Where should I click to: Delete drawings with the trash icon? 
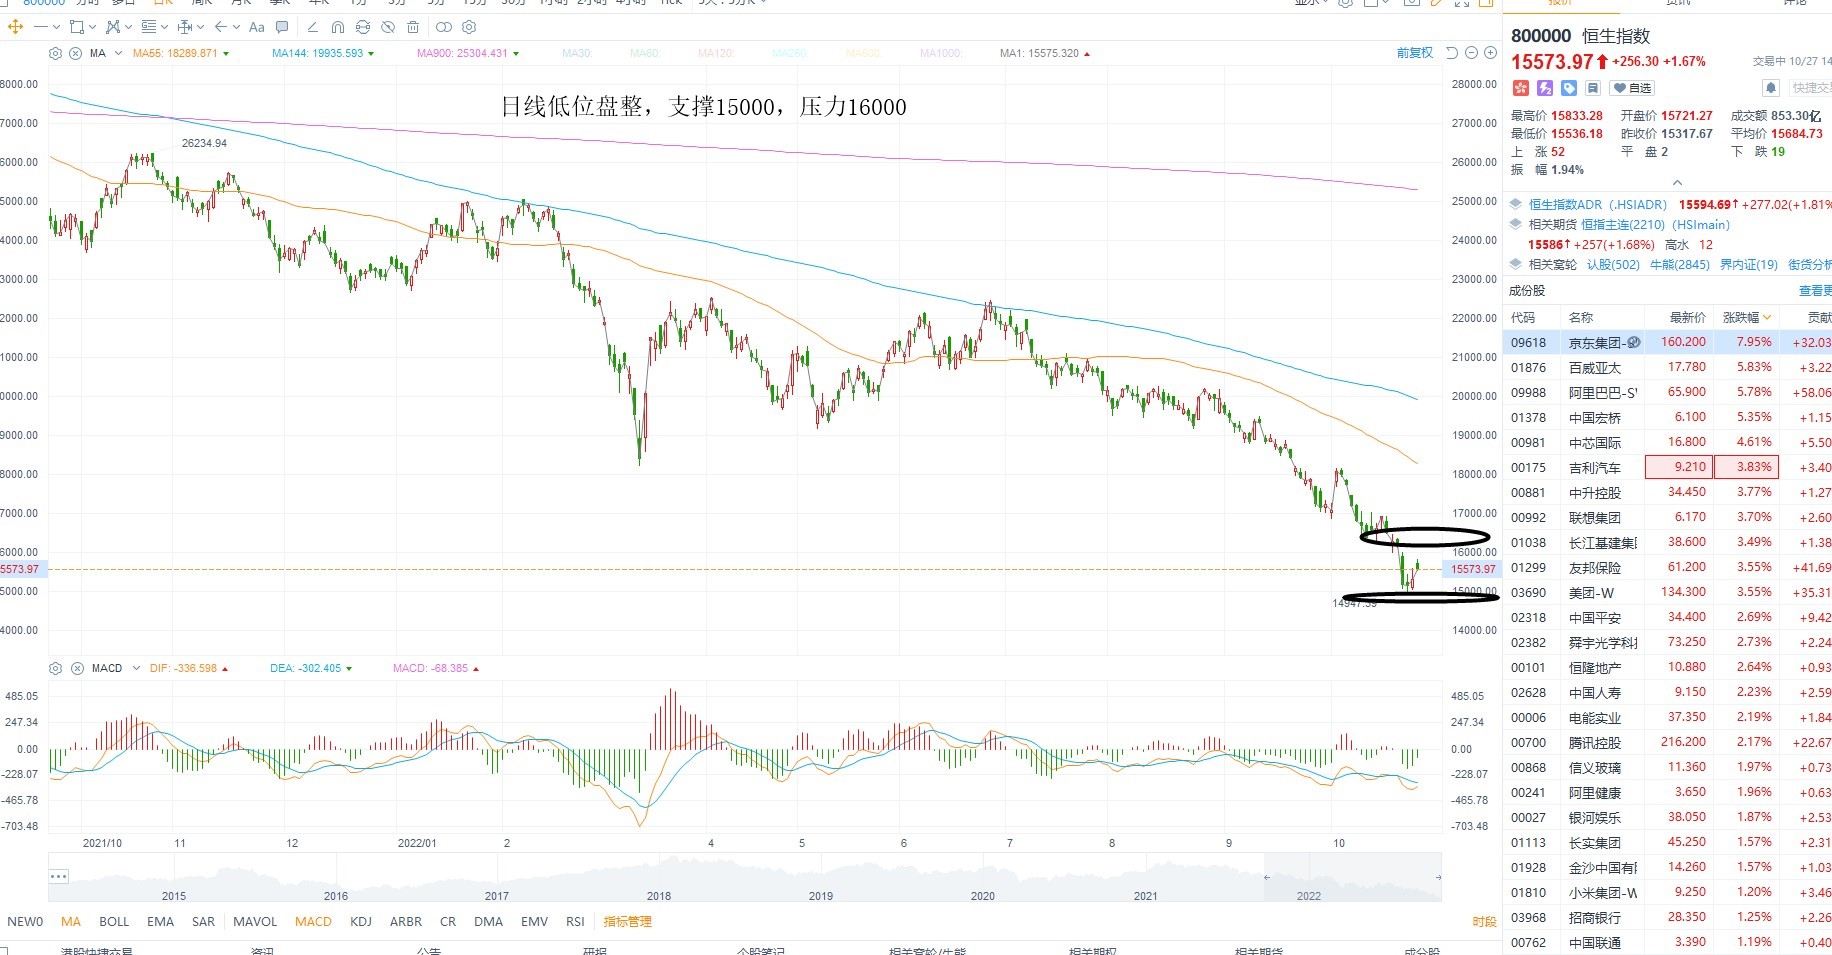pos(413,27)
